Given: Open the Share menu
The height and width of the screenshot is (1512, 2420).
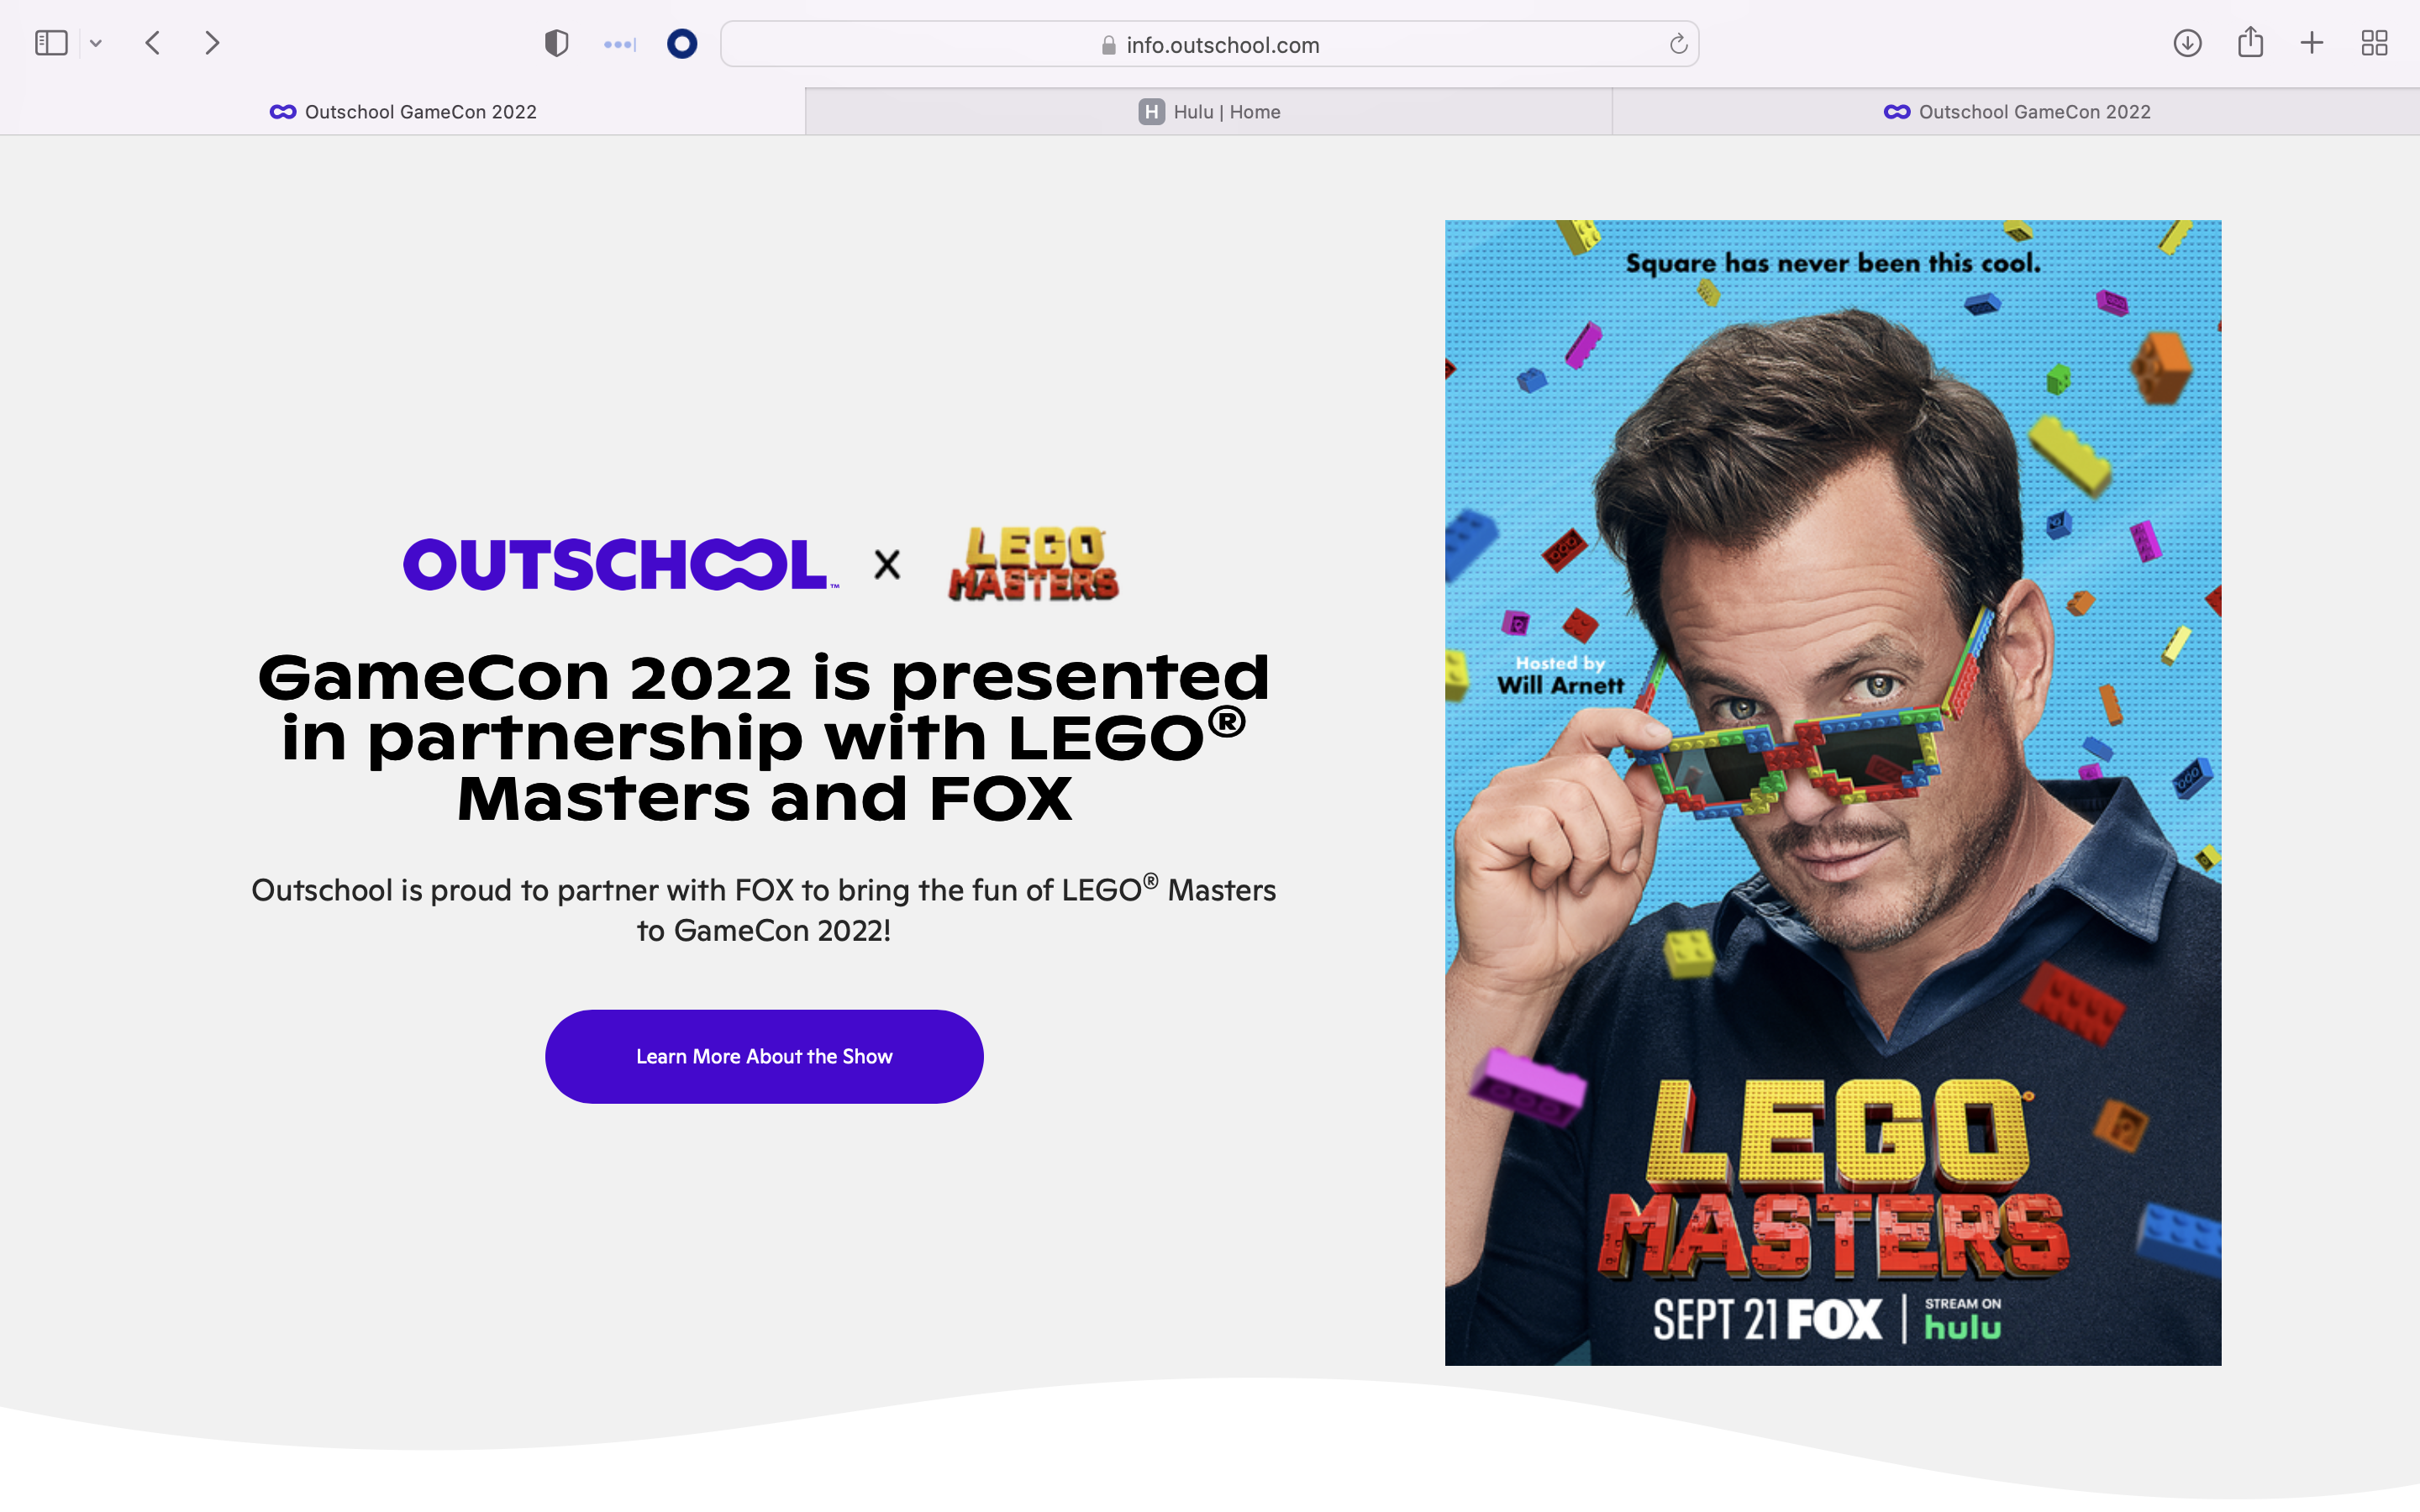Looking at the screenshot, I should 2250,43.
